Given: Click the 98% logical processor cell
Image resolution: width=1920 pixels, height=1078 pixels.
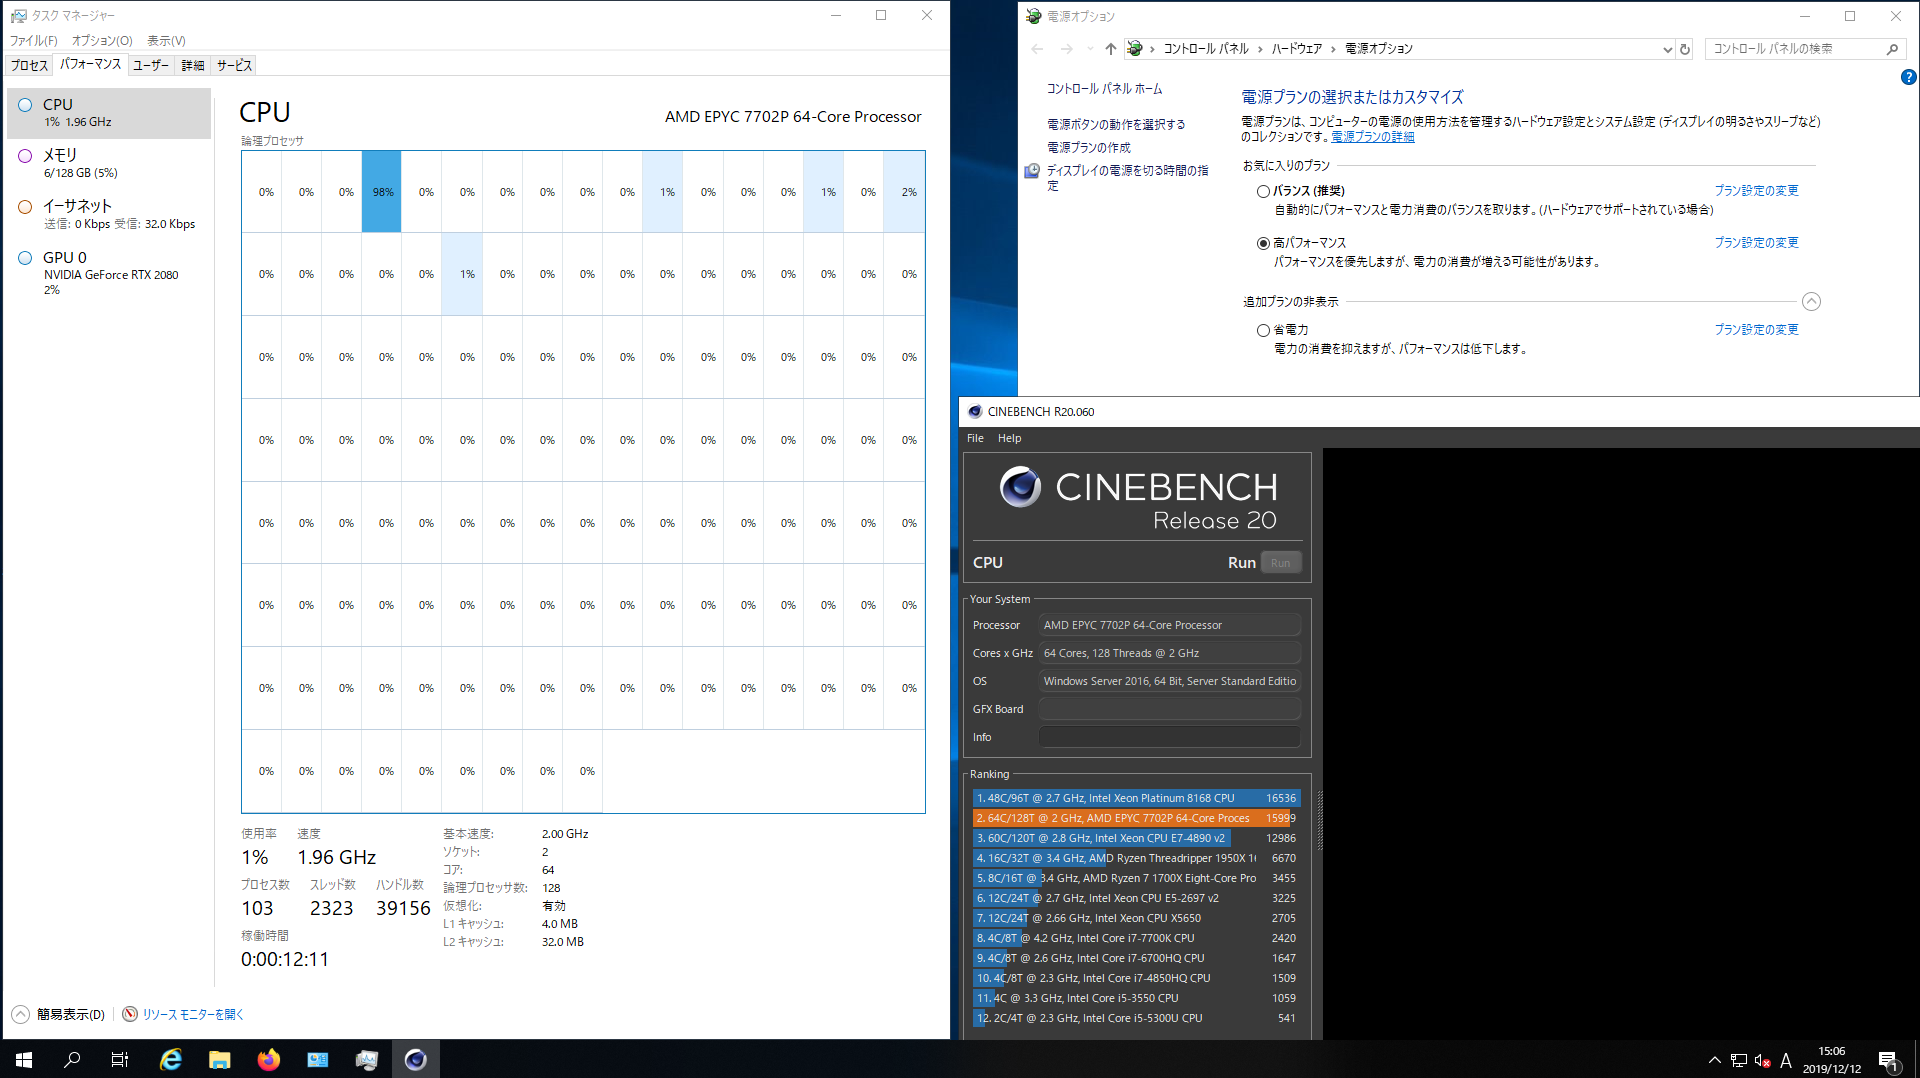Looking at the screenshot, I should click(382, 192).
